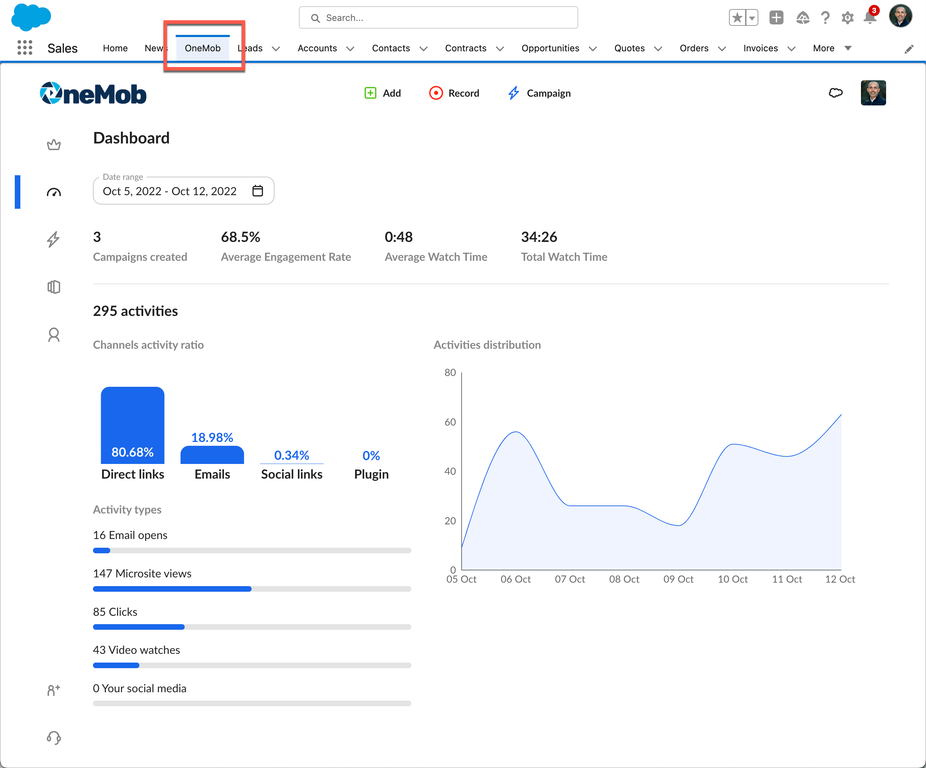This screenshot has height=768, width=926.
Task: Click the Salesforce cloud icon in OneMob header
Action: tap(836, 93)
